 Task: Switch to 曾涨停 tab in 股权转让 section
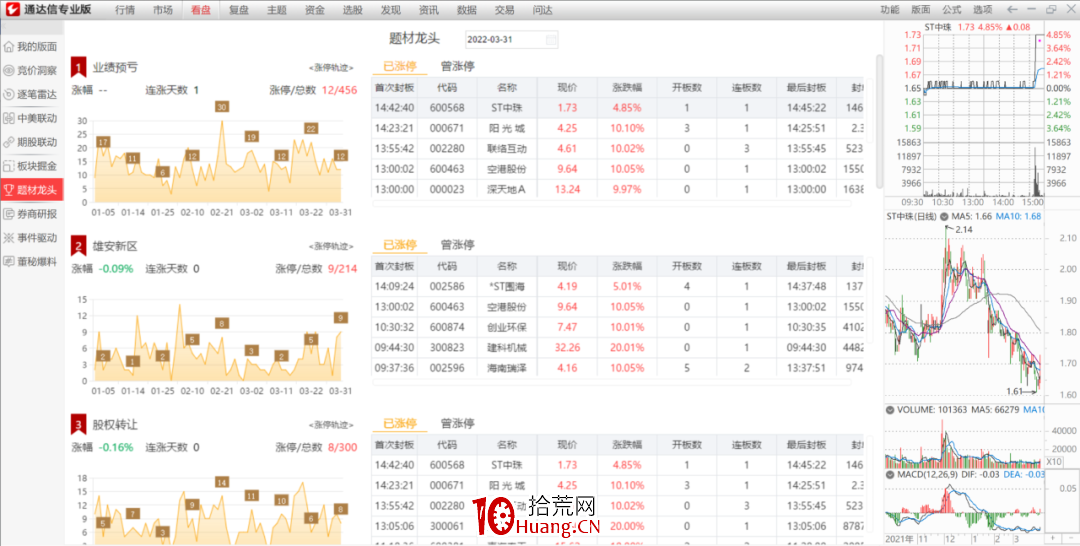(x=457, y=423)
